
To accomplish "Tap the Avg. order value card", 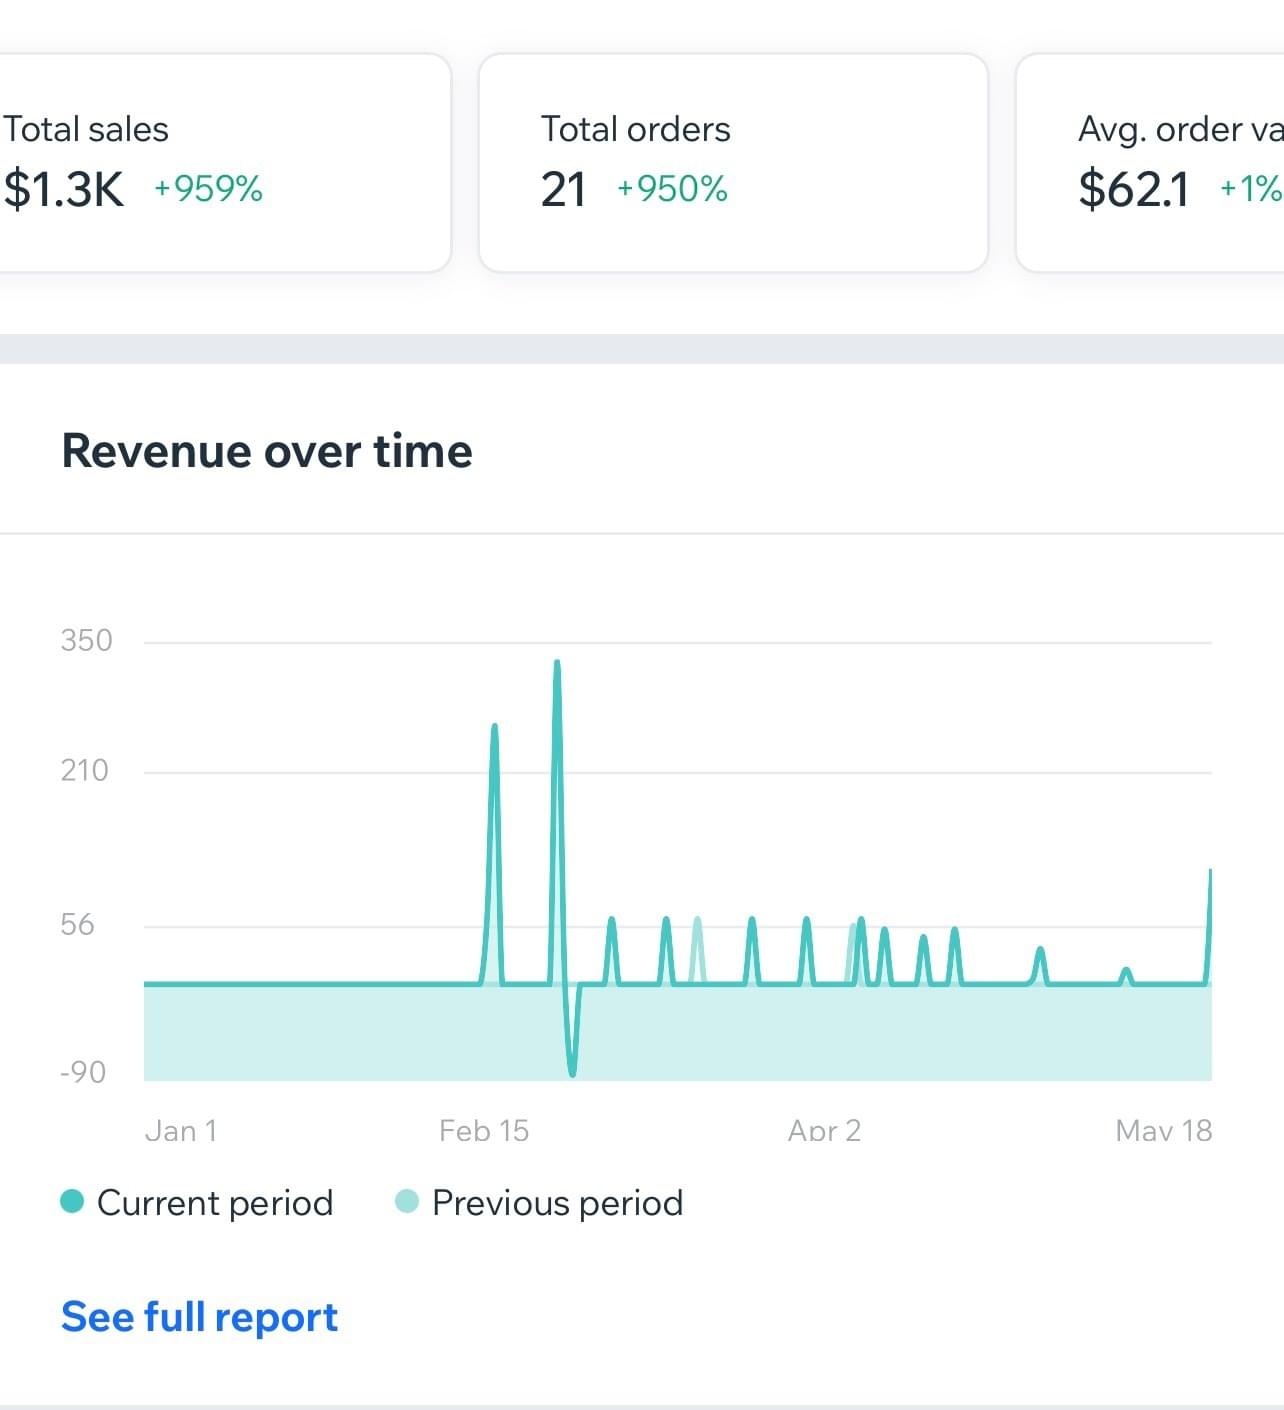I will pyautogui.click(x=1150, y=162).
